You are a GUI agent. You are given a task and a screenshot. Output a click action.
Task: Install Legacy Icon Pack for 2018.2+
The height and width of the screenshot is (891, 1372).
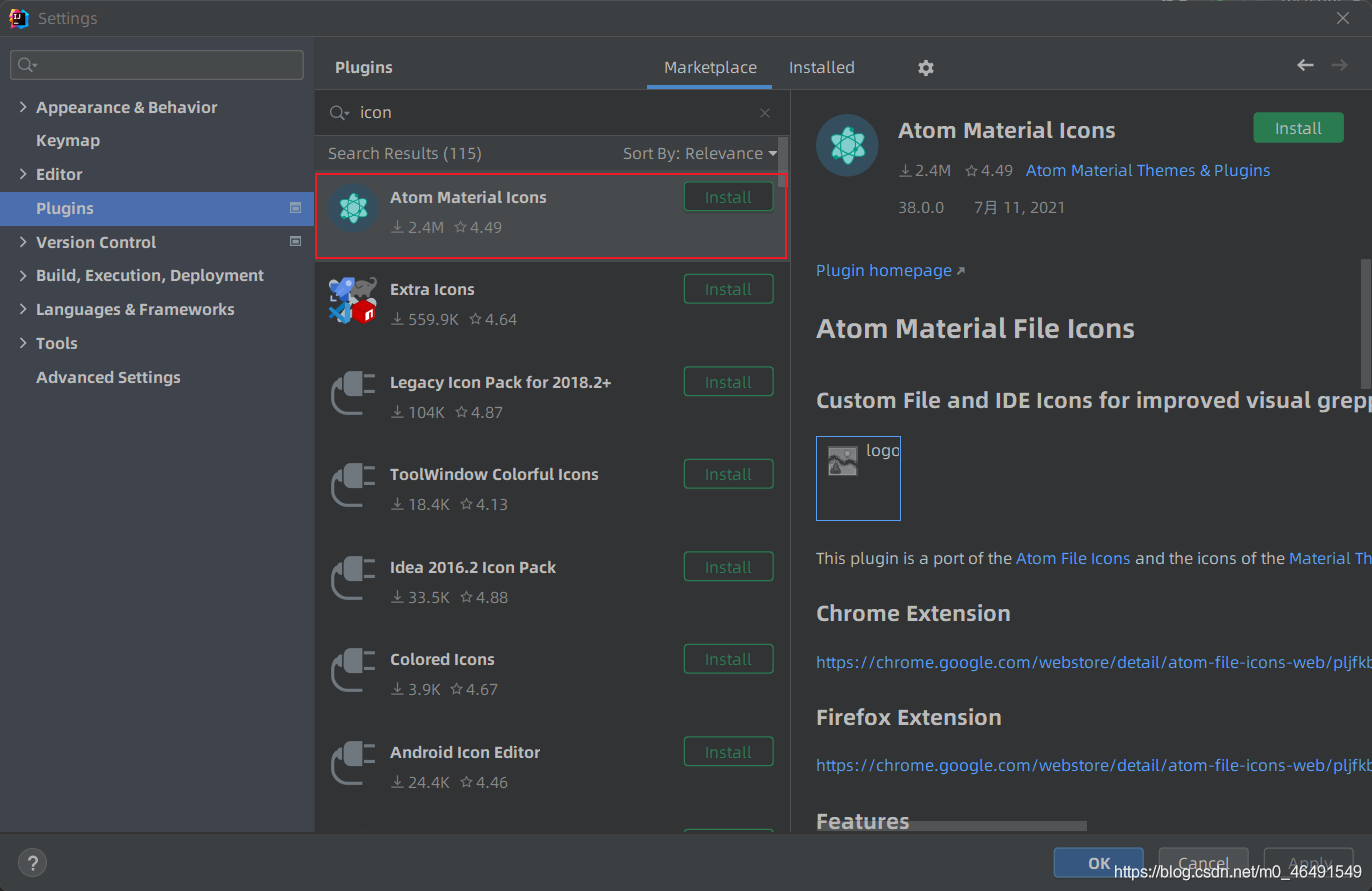pyautogui.click(x=728, y=382)
